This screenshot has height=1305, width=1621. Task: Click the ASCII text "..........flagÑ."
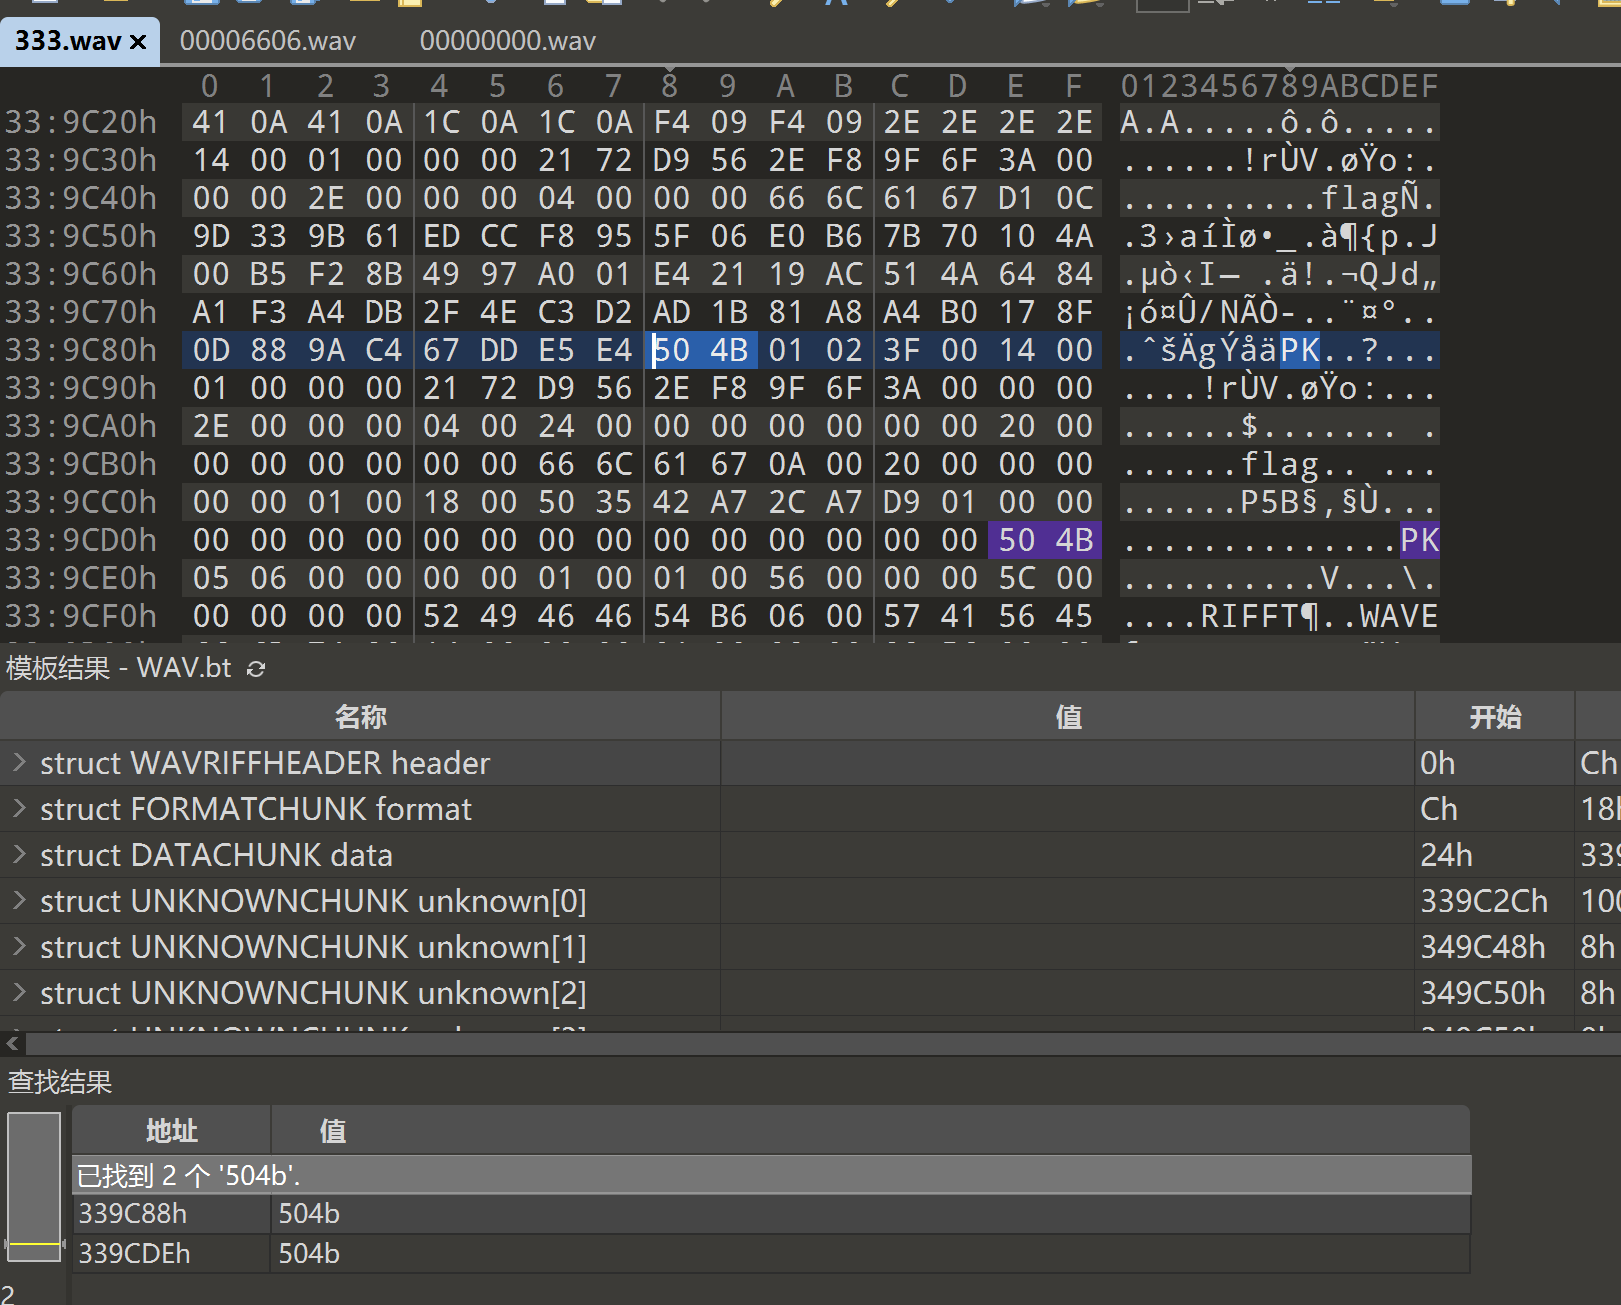[x=1279, y=198]
